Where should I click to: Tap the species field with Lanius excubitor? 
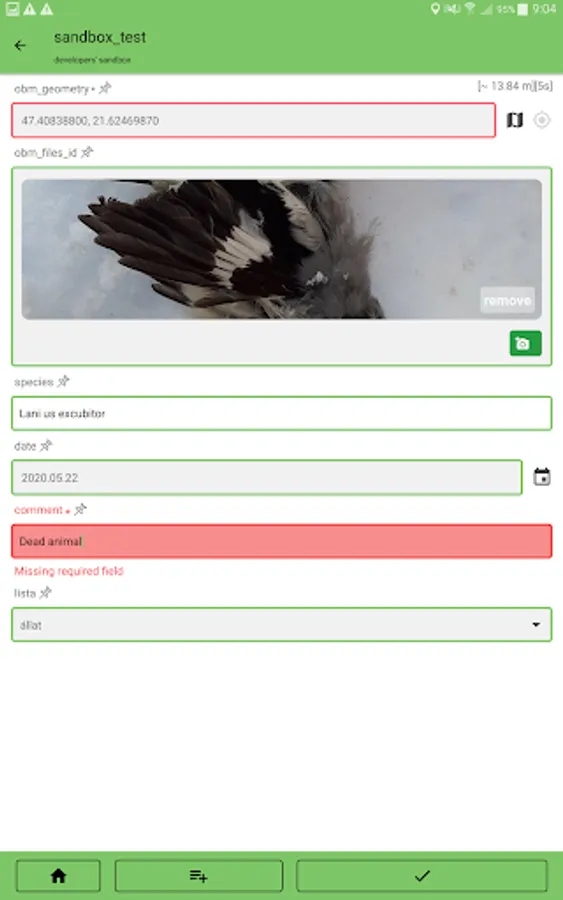click(x=281, y=413)
